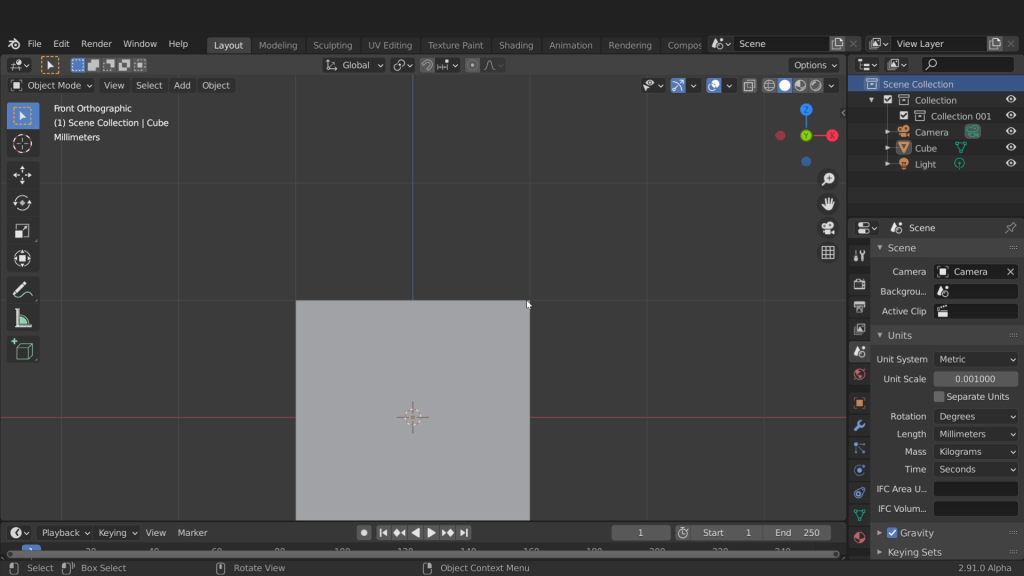
Task: Toggle camera view in viewport
Action: 828,228
